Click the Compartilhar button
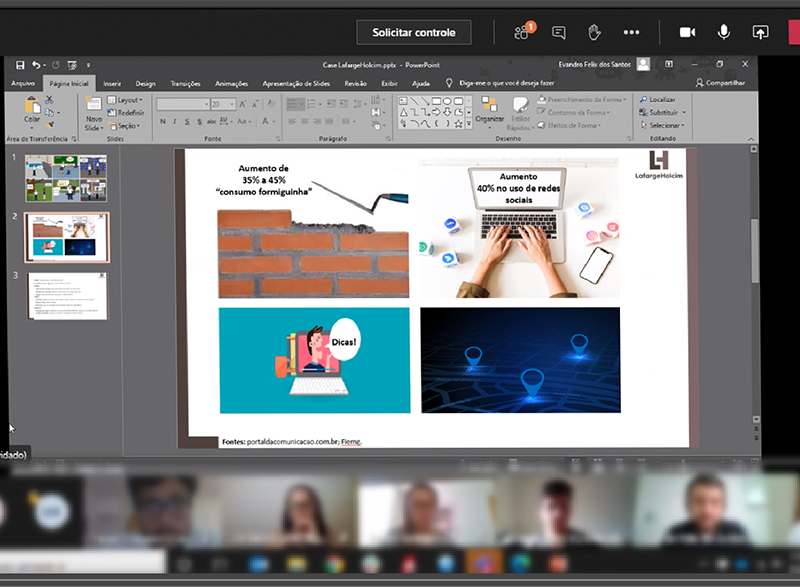Image resolution: width=800 pixels, height=587 pixels. tap(720, 83)
